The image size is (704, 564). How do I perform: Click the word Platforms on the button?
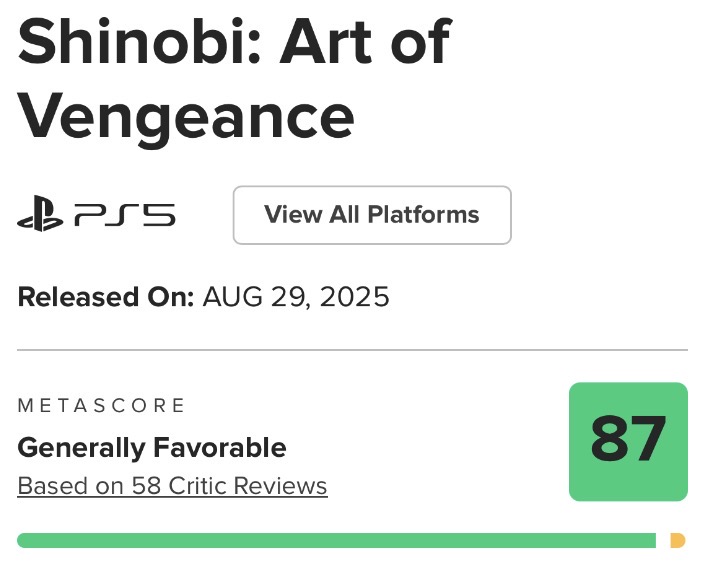pyautogui.click(x=424, y=215)
